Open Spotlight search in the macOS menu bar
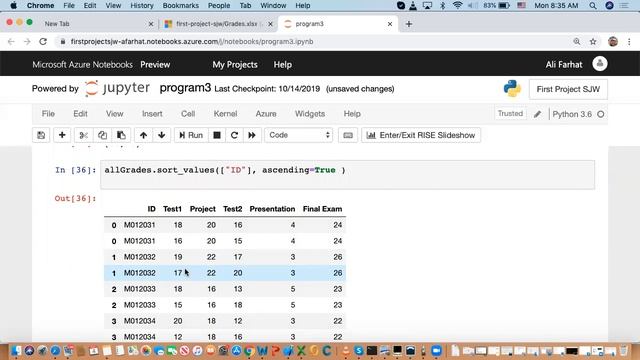 point(593,6)
